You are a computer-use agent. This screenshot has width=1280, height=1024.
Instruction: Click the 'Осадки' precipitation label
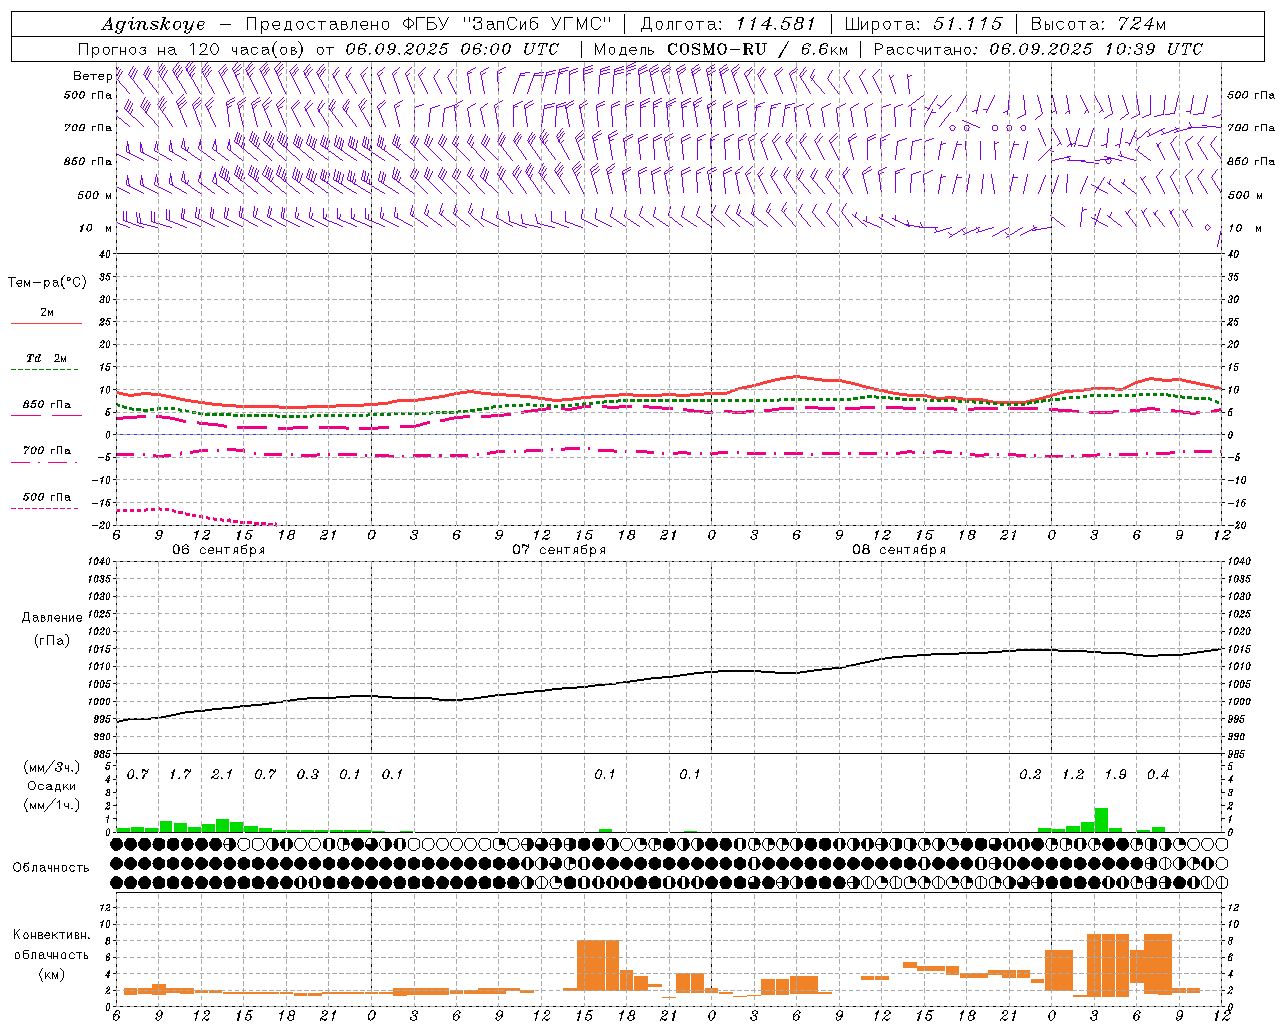[x=51, y=786]
